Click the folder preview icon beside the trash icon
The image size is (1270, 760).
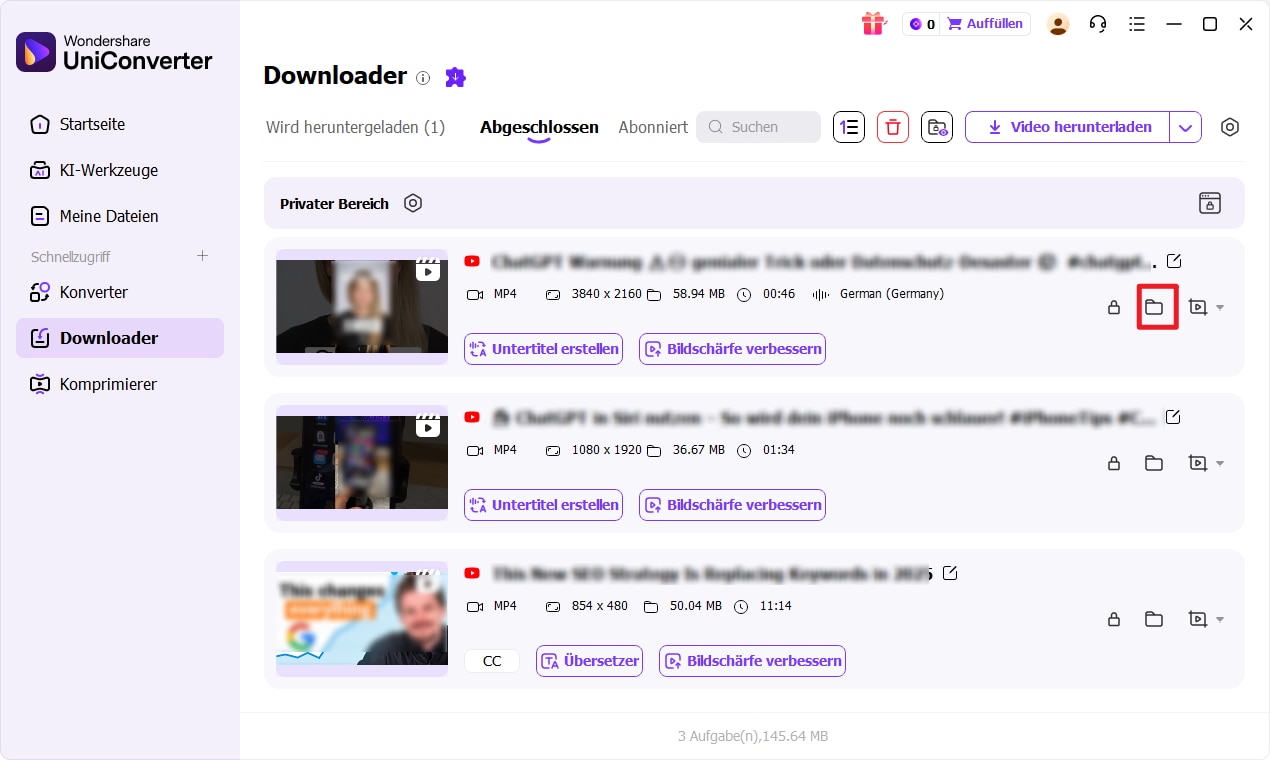pyautogui.click(x=937, y=127)
